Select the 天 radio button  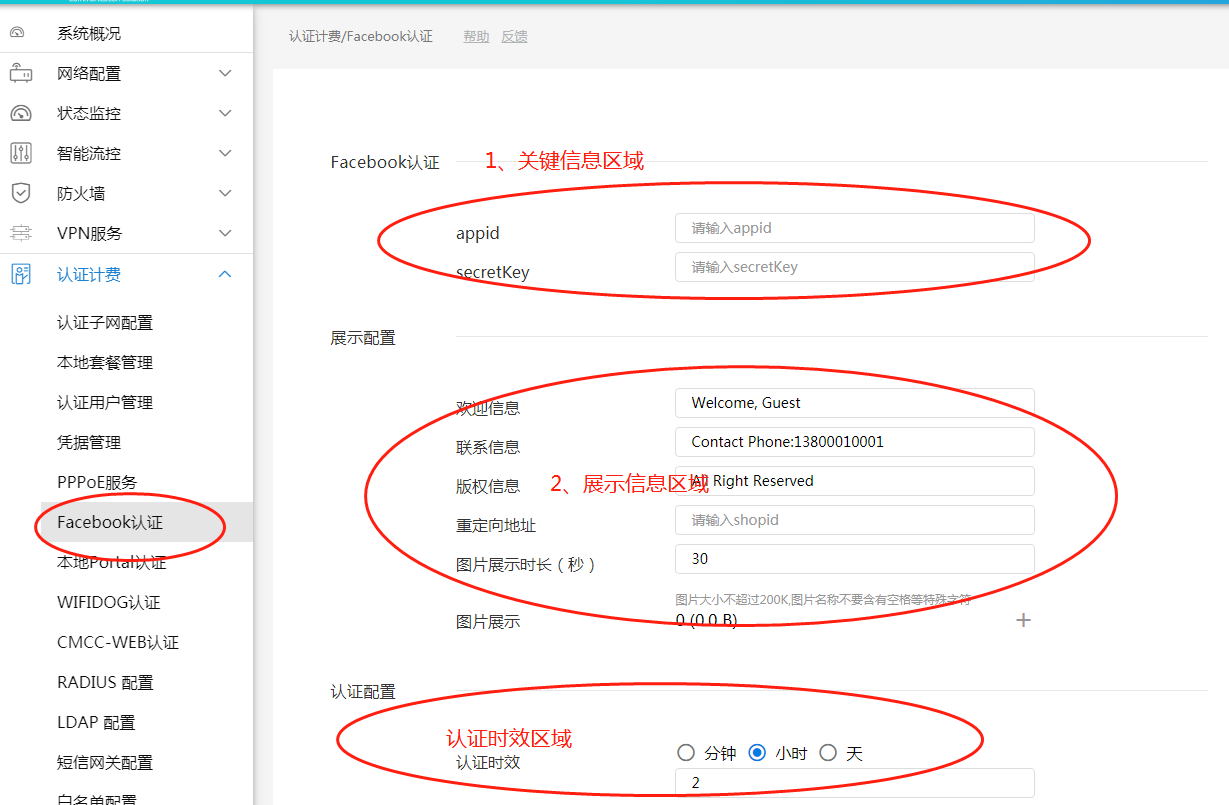(828, 753)
